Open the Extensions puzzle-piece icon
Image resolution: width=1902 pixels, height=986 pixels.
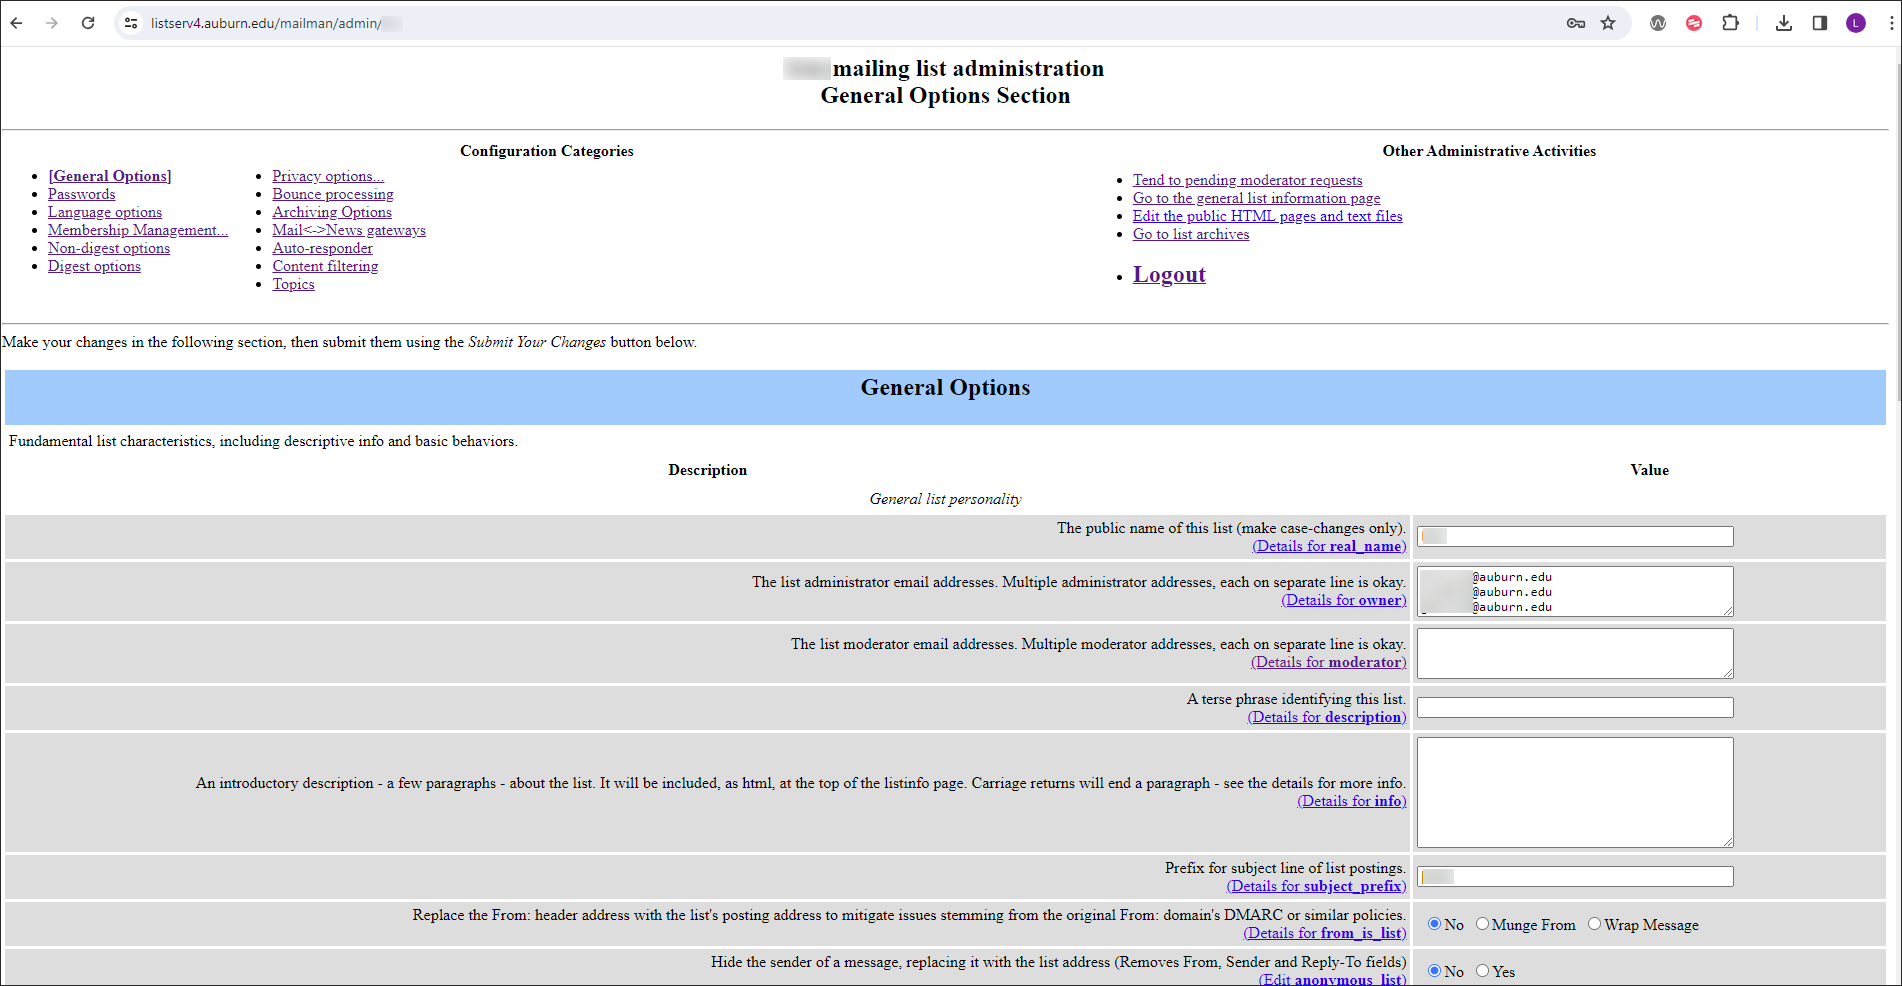1731,23
